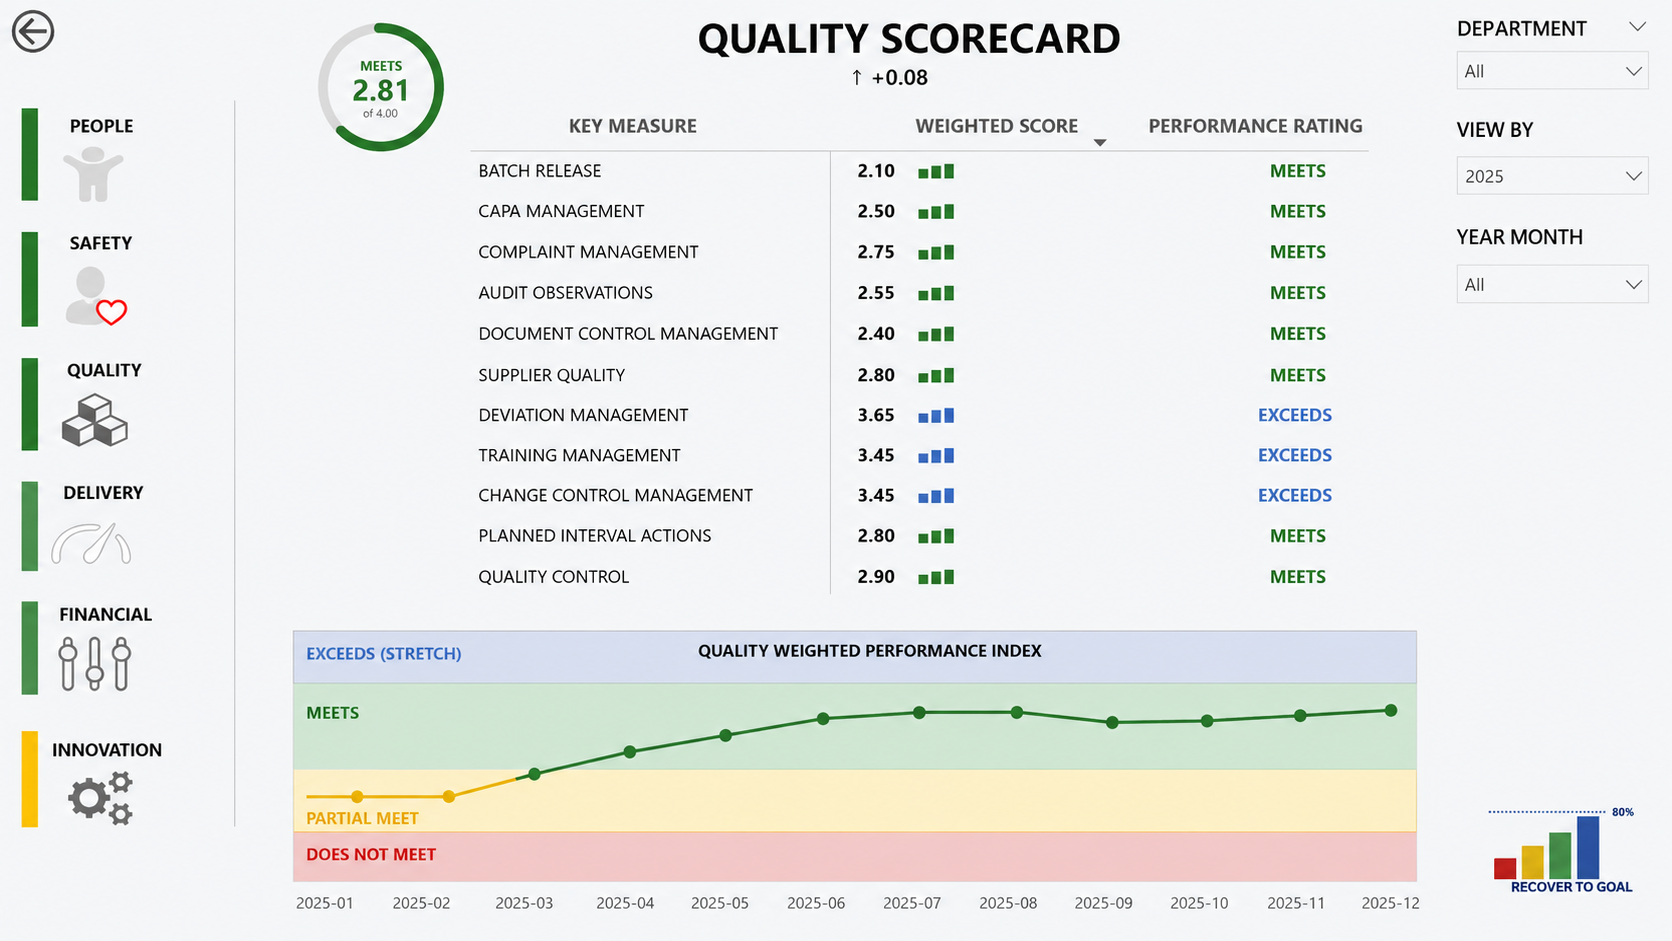Click the People green status bar
The width and height of the screenshot is (1672, 941).
coord(30,154)
